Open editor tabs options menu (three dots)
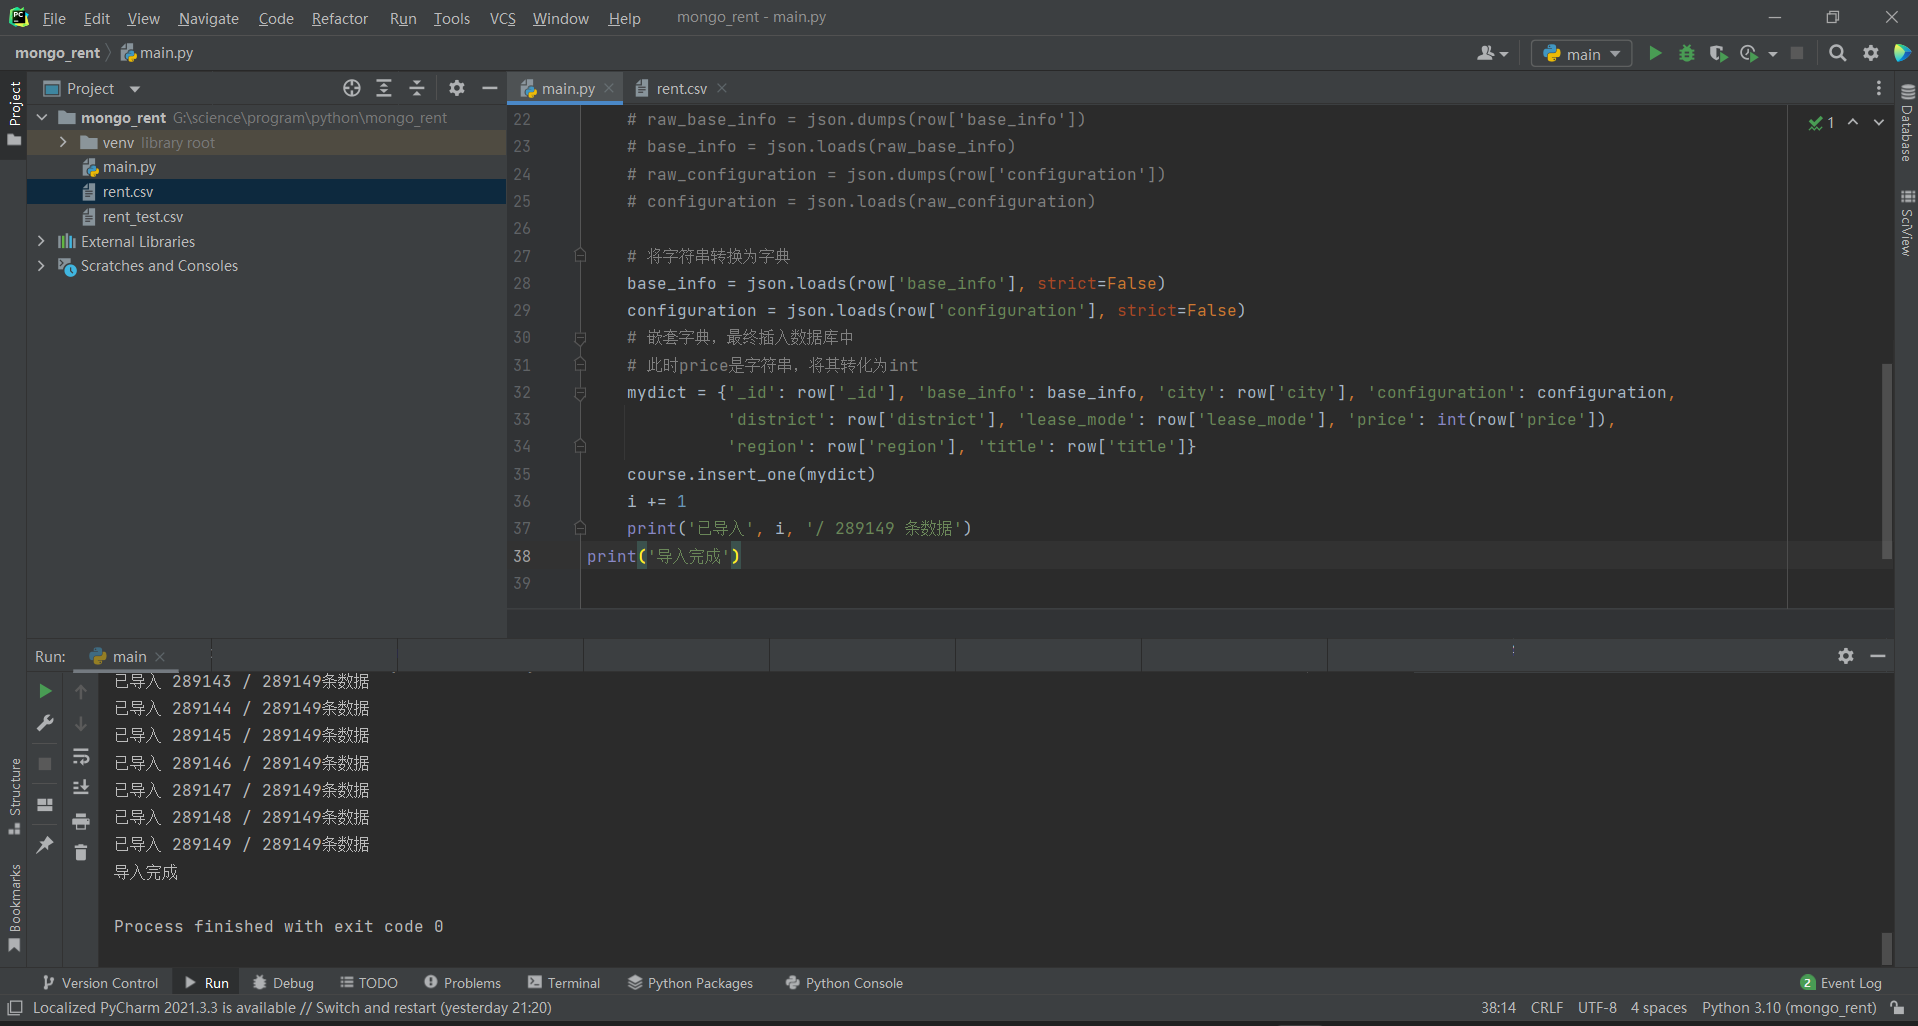 [x=1879, y=88]
